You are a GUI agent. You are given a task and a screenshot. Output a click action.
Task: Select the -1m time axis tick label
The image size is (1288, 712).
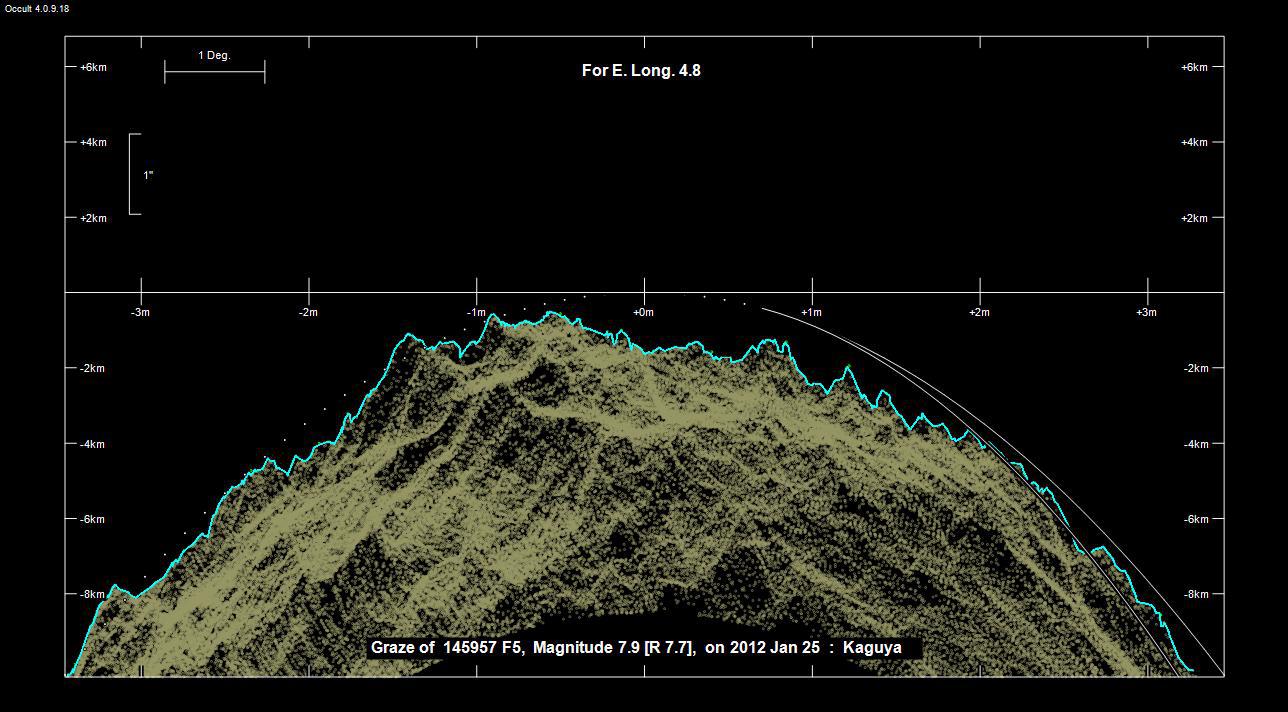pyautogui.click(x=476, y=312)
